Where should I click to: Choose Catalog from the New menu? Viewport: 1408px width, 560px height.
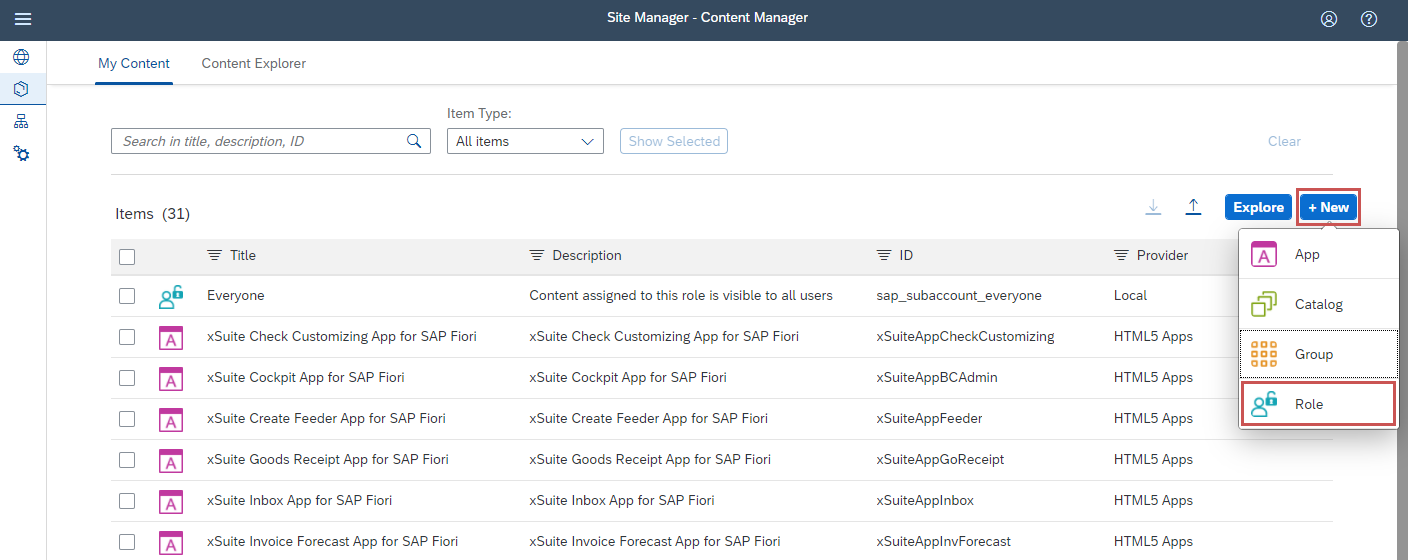click(x=1317, y=304)
